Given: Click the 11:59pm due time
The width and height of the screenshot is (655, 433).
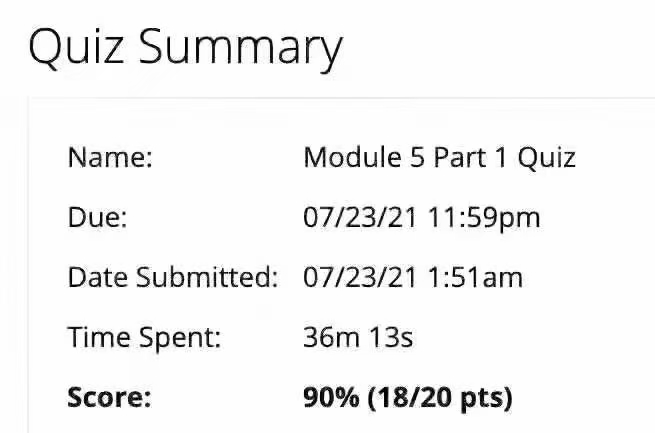Looking at the screenshot, I should click(x=485, y=218).
